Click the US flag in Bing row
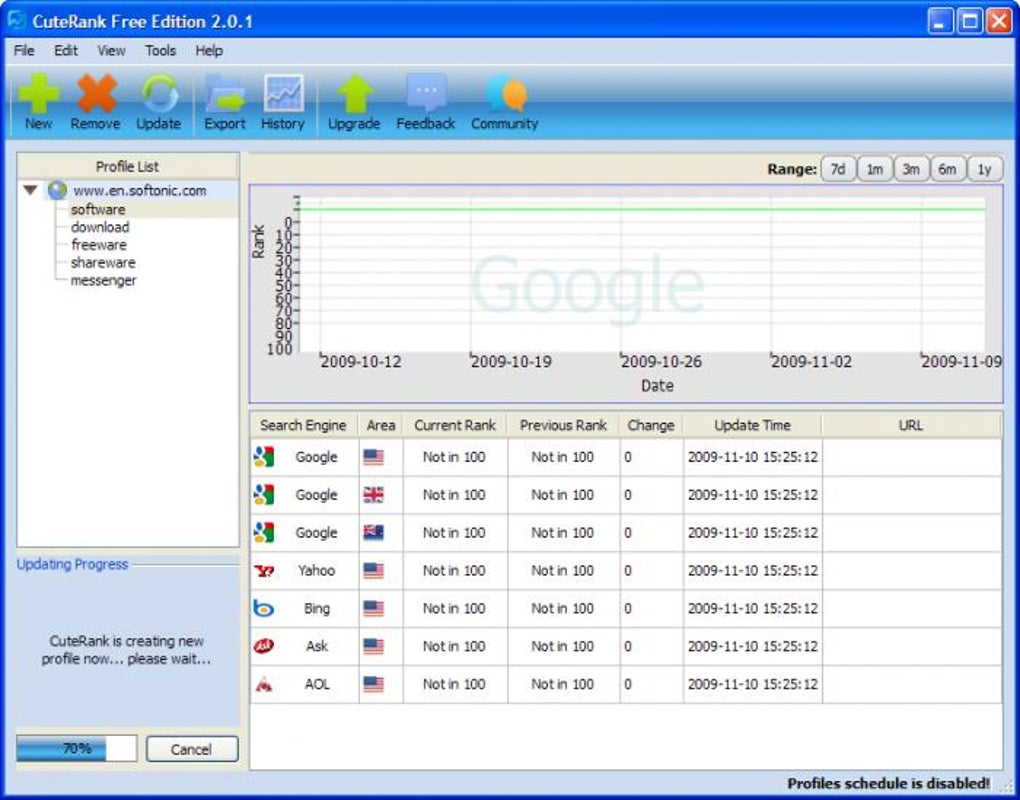1020x800 pixels. (x=373, y=609)
